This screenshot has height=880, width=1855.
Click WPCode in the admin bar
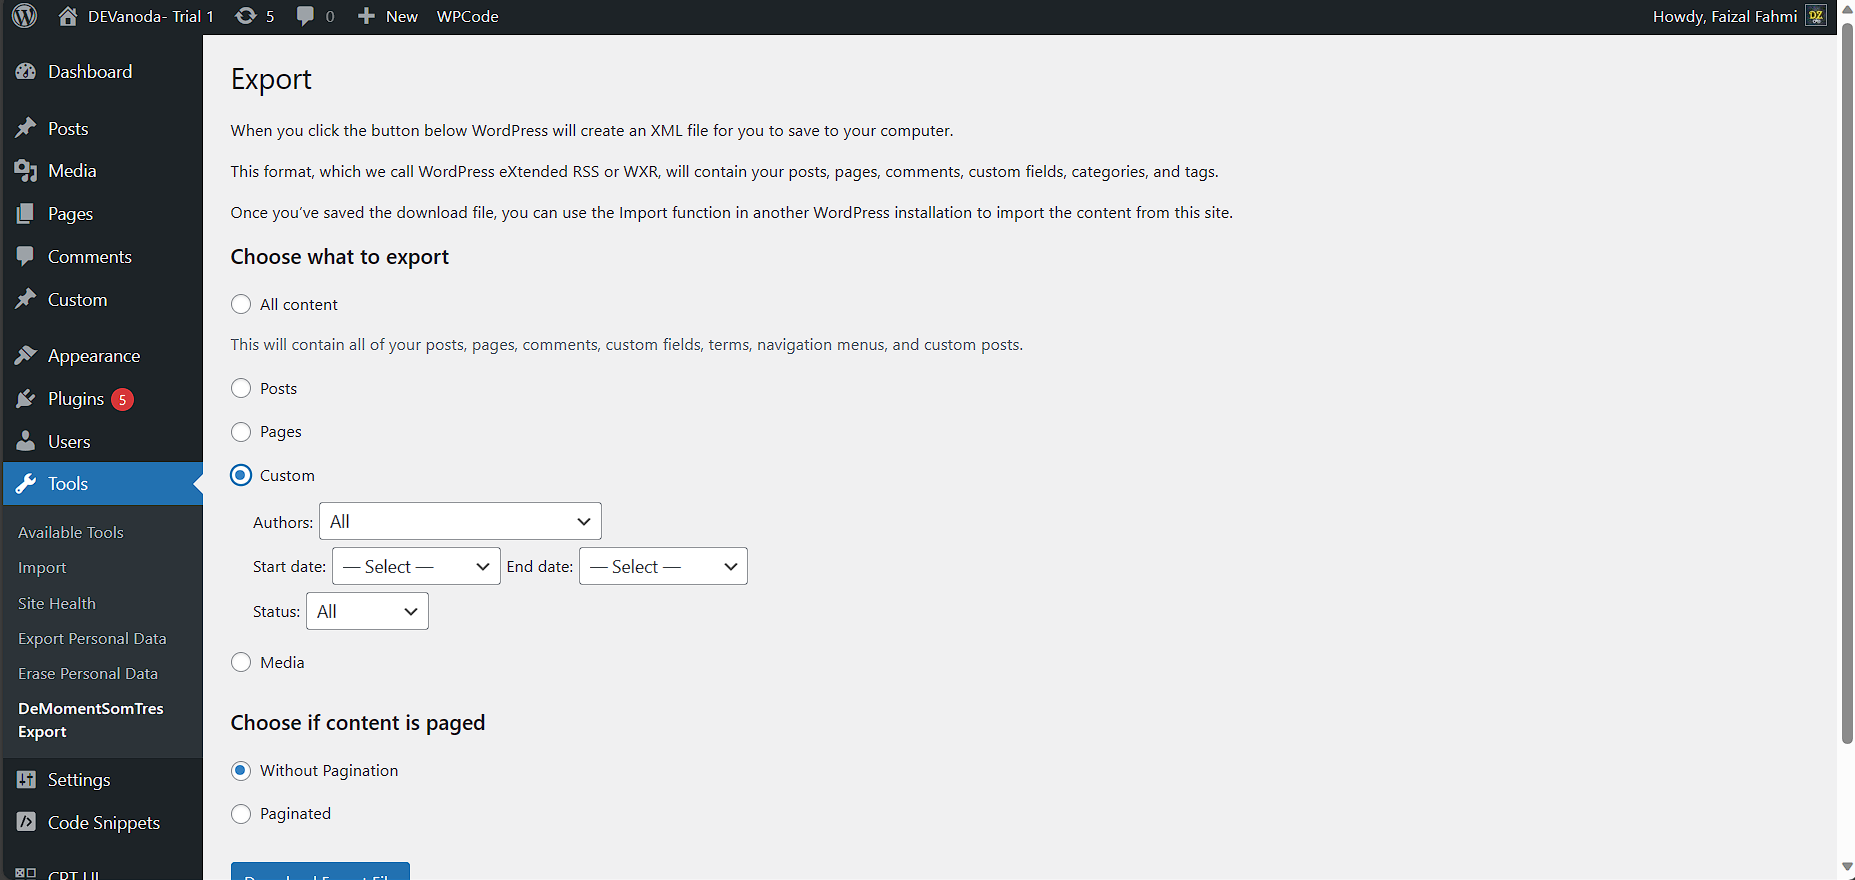click(x=467, y=16)
